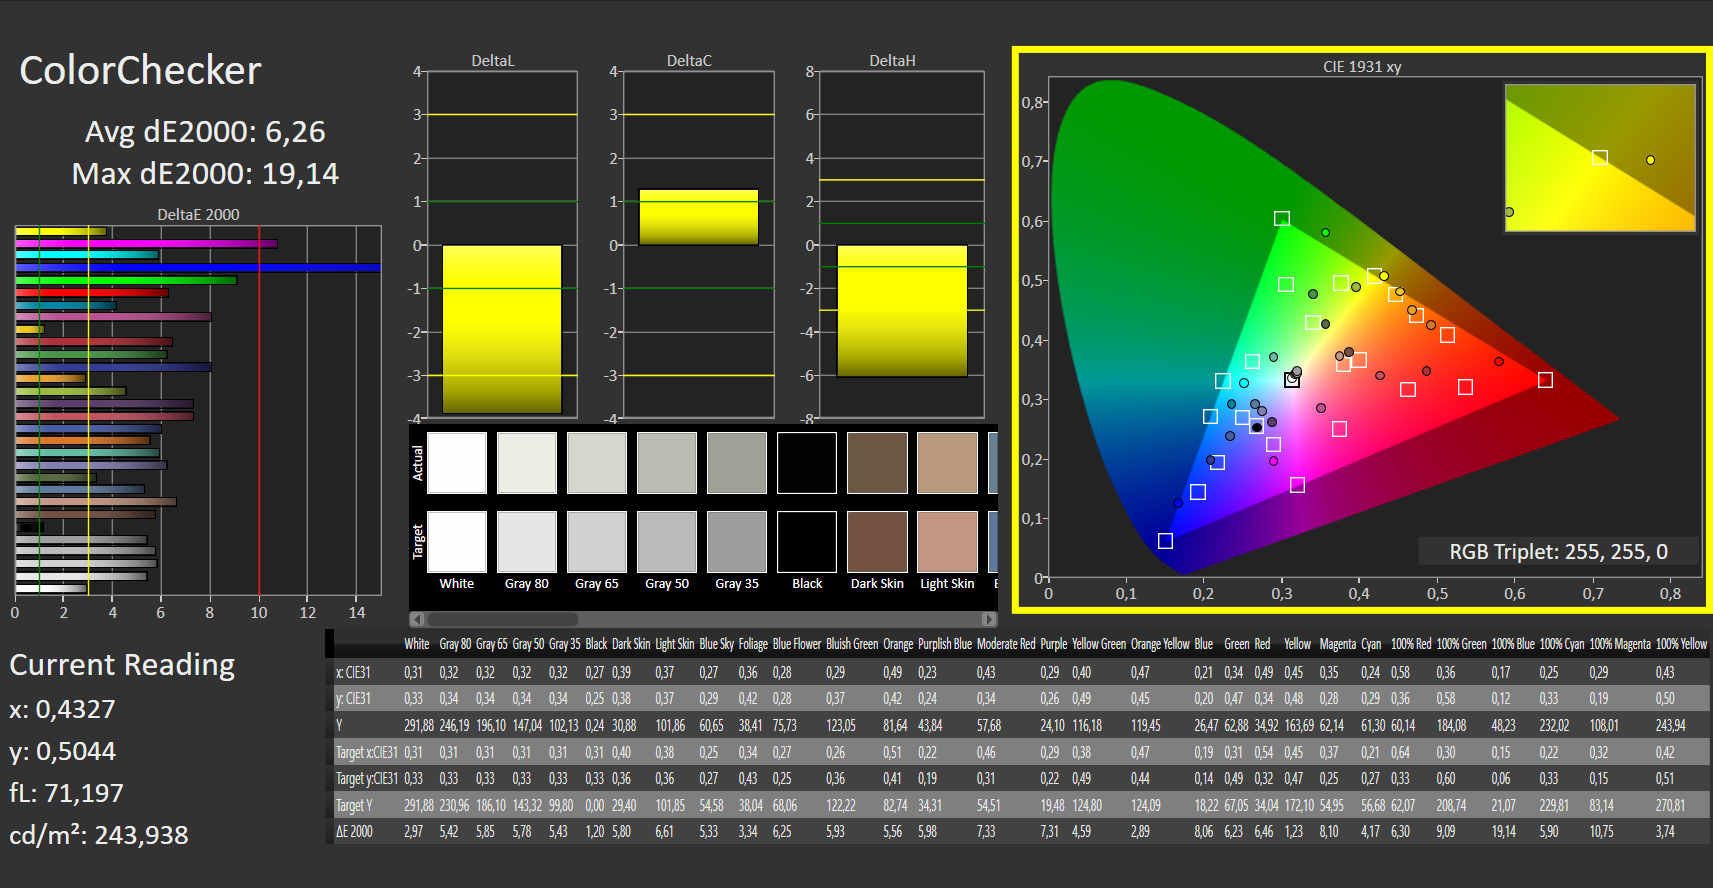Click the left scroll arrow below the swatches
Viewport: 1713px width, 888px height.
[x=417, y=619]
